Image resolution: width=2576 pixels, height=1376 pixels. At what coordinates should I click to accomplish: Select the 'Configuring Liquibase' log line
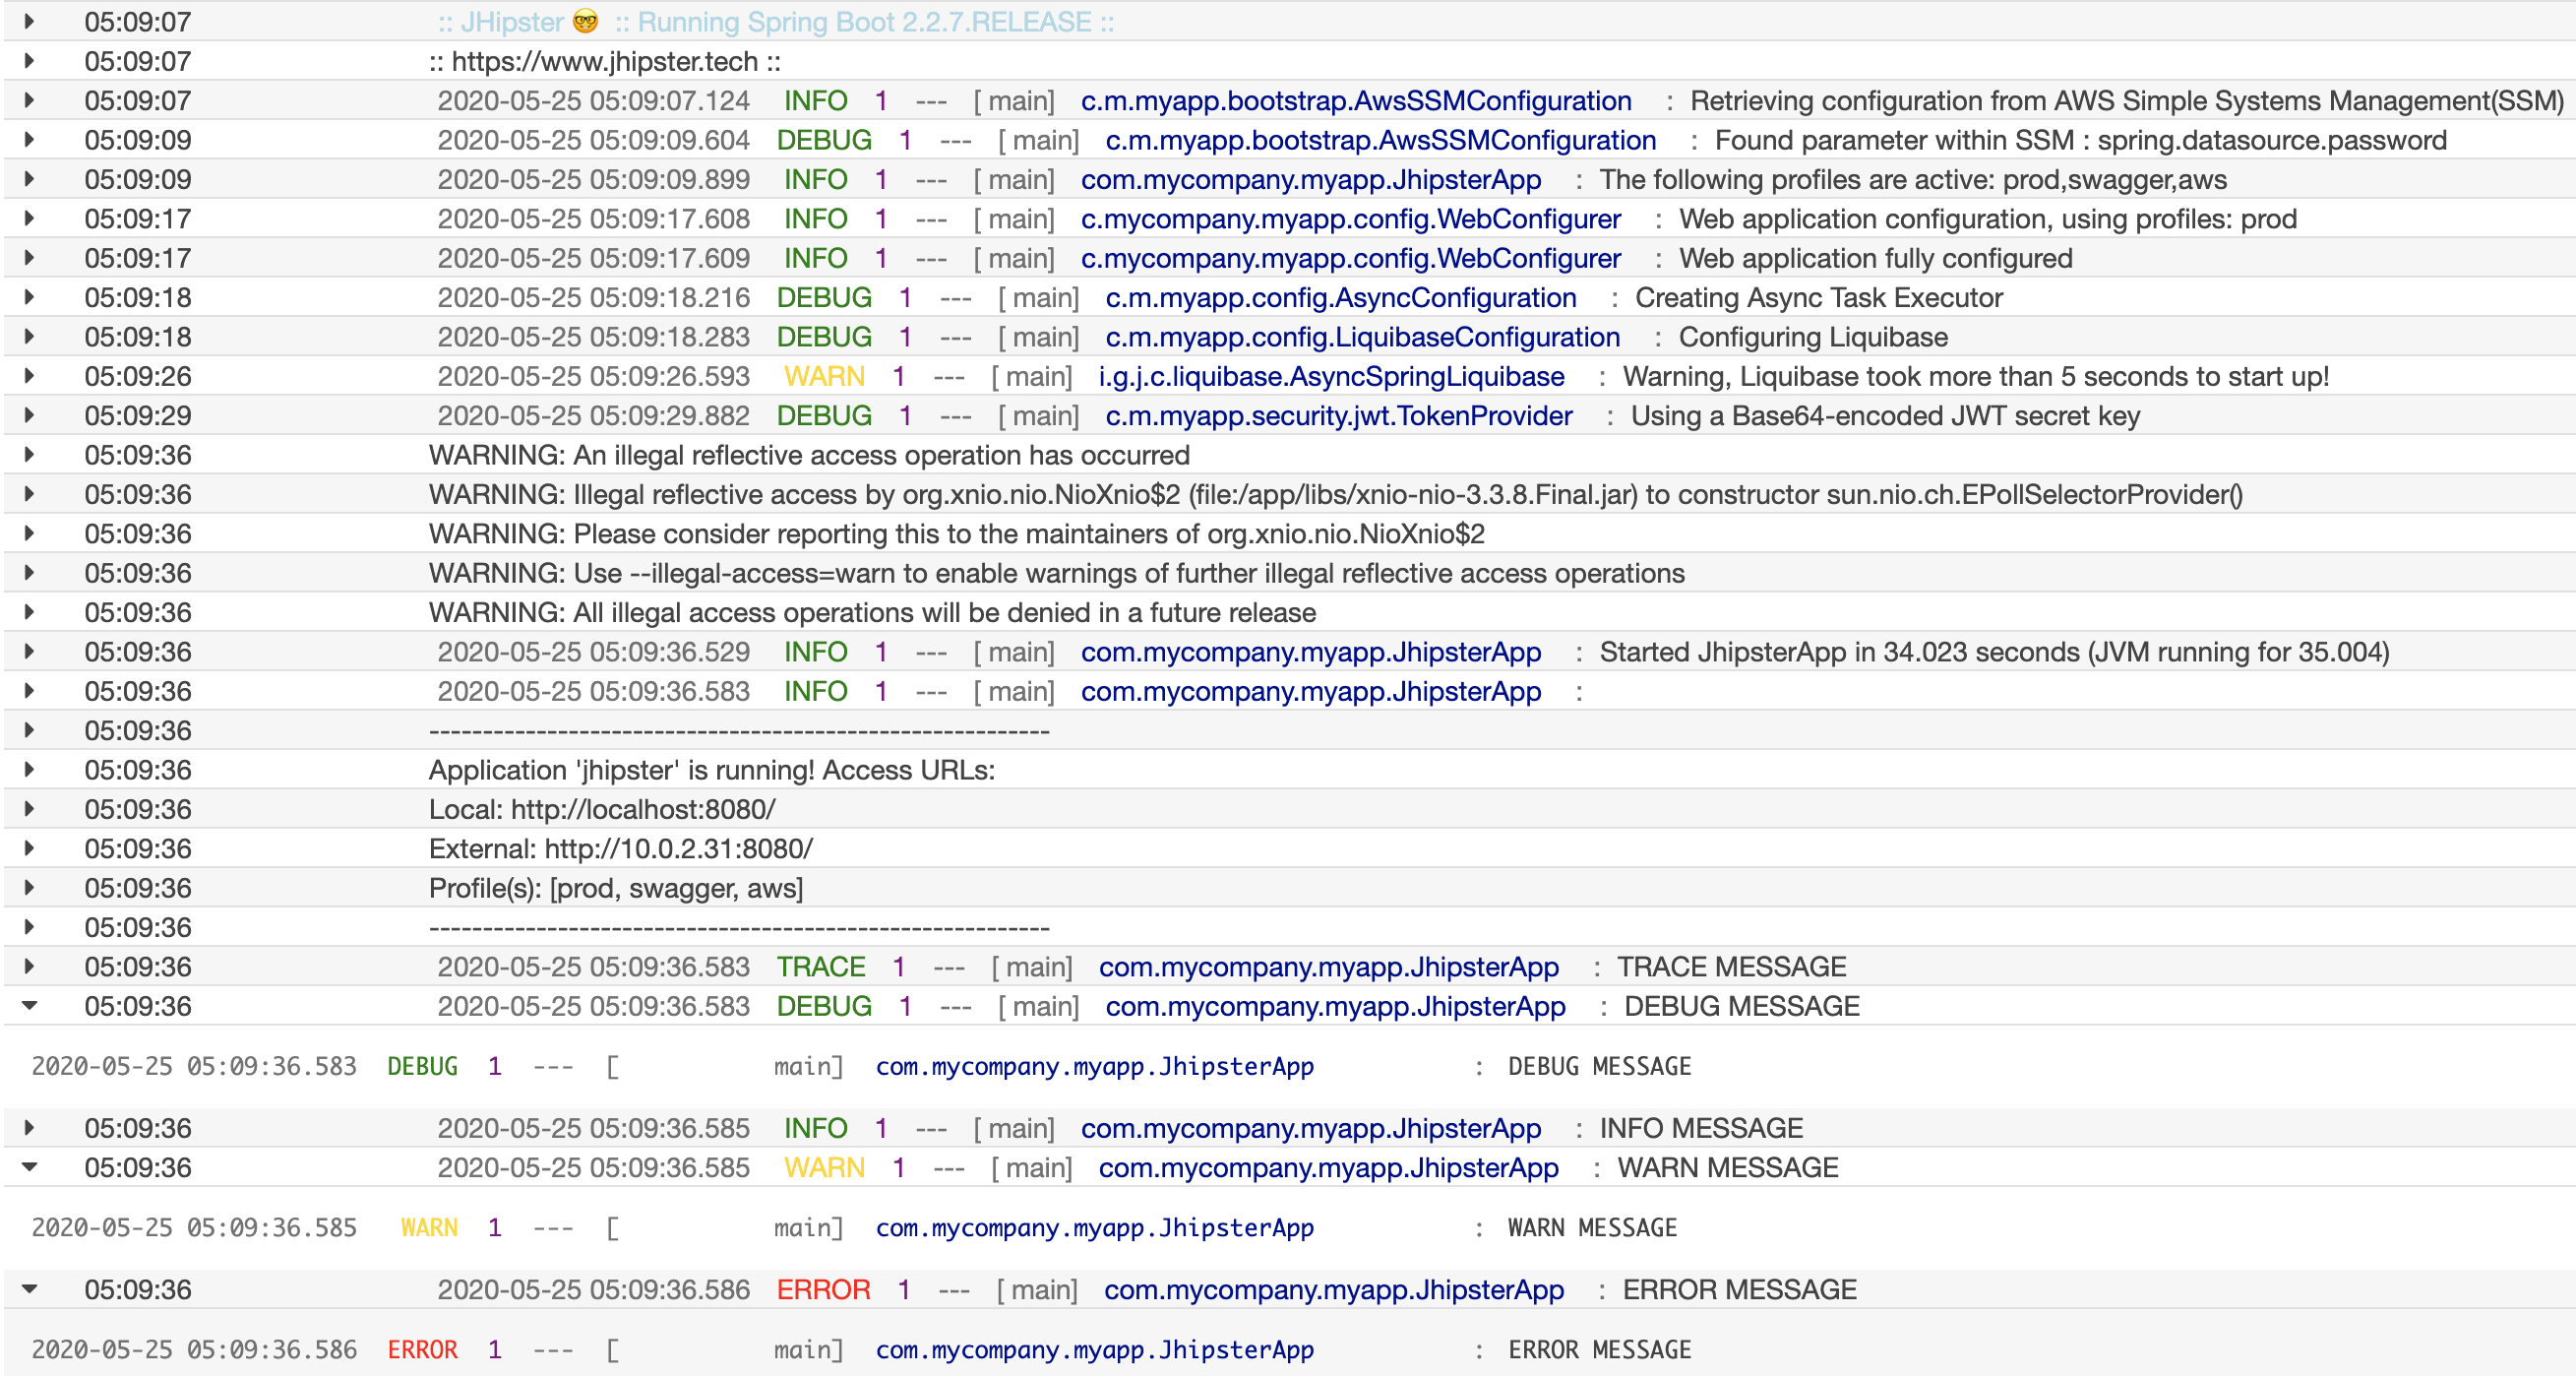click(1812, 337)
